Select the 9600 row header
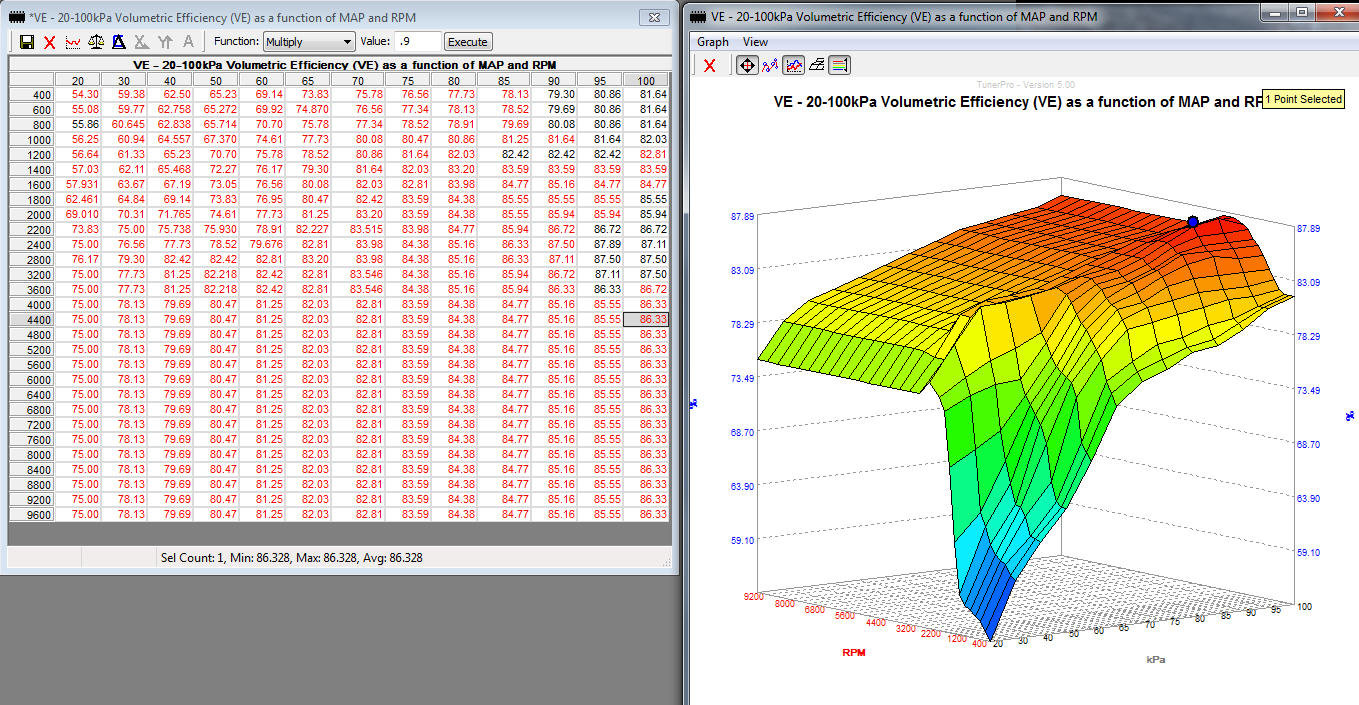 point(32,514)
